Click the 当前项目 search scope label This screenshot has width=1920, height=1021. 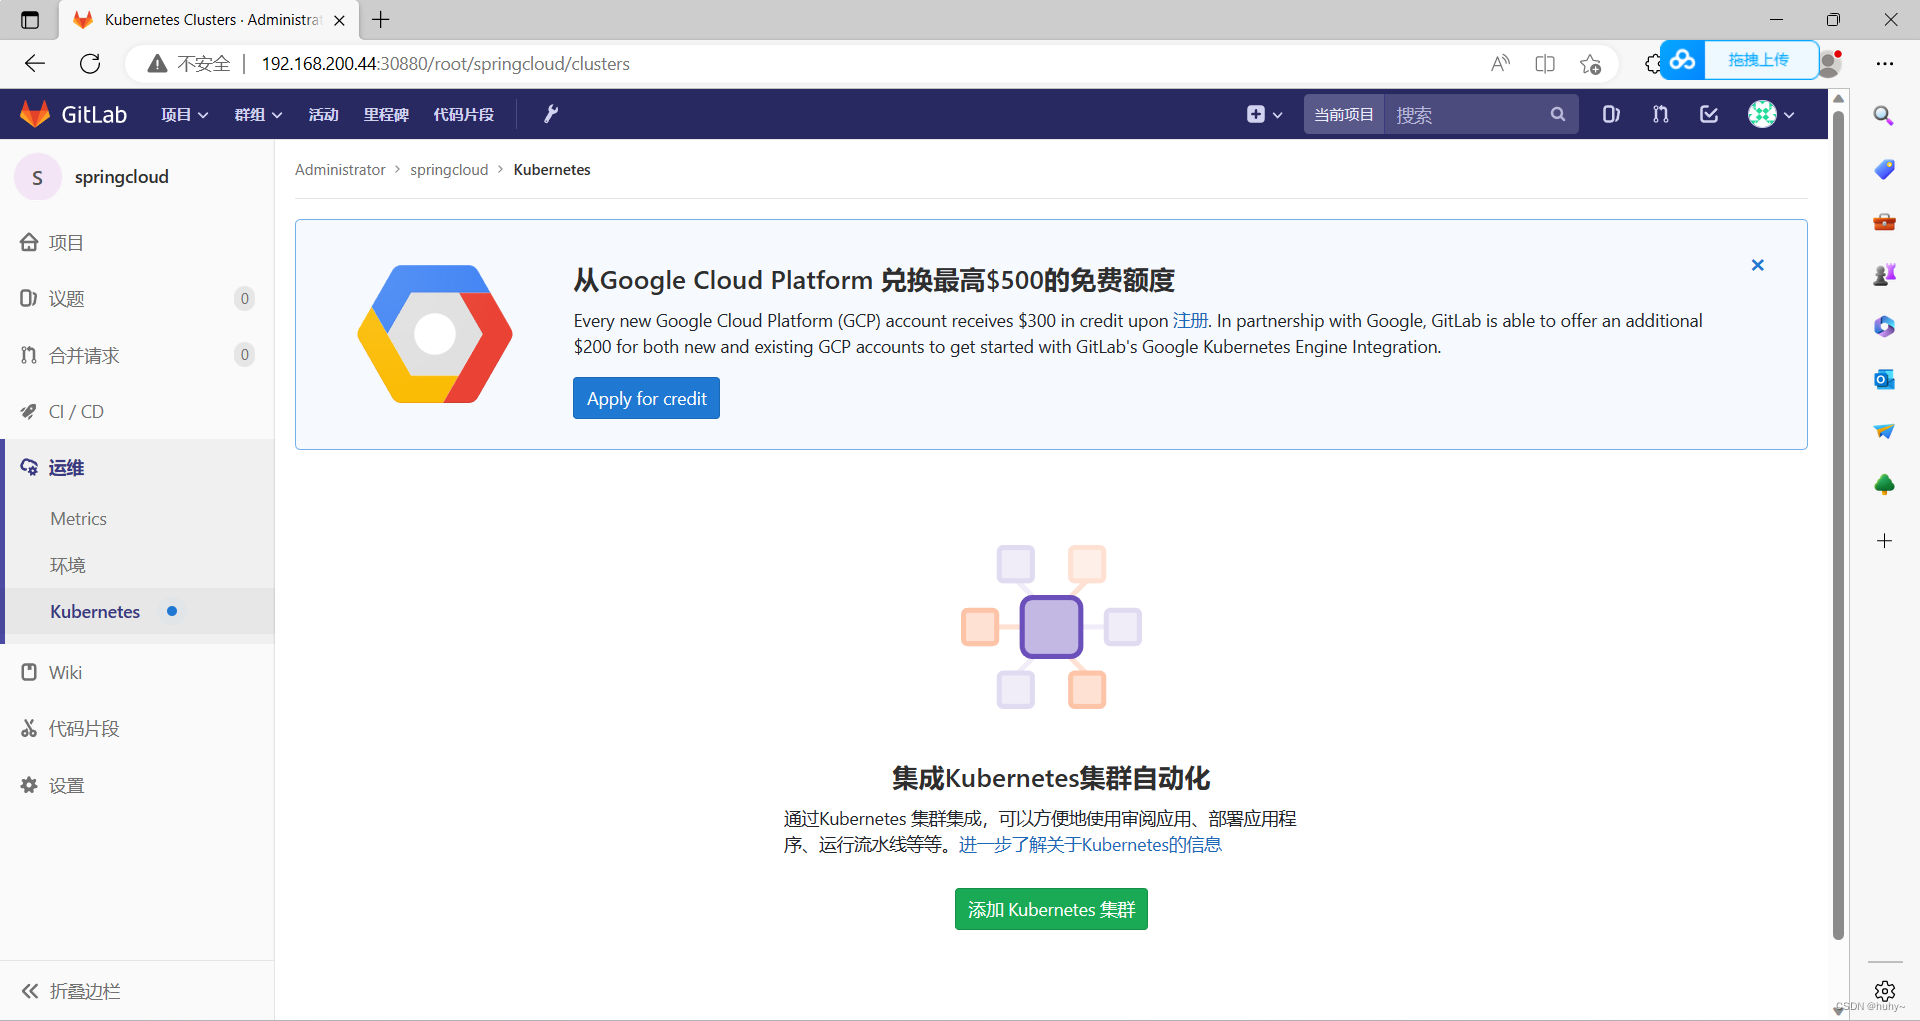(1344, 115)
